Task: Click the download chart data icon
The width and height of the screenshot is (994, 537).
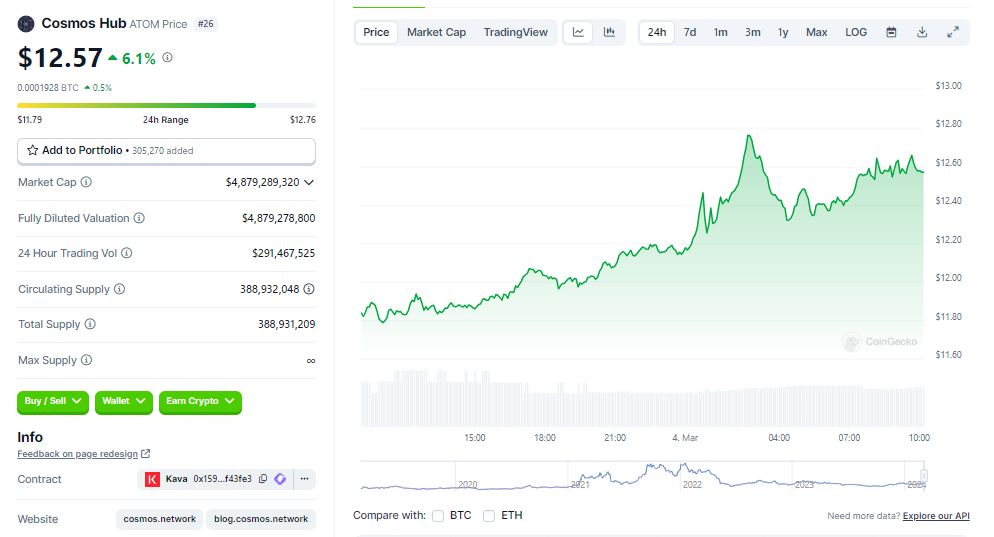Action: (922, 32)
